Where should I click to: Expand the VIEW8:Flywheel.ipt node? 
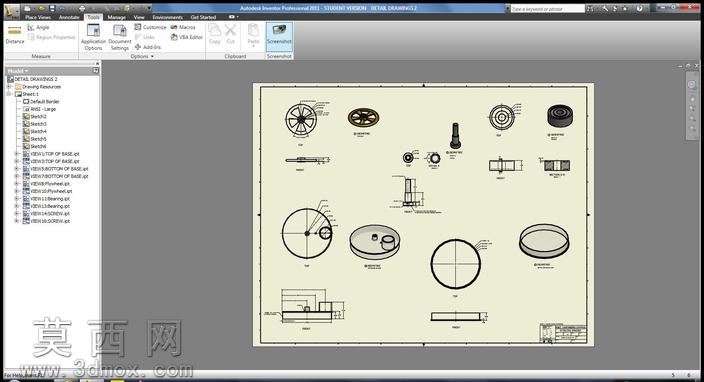(x=17, y=184)
